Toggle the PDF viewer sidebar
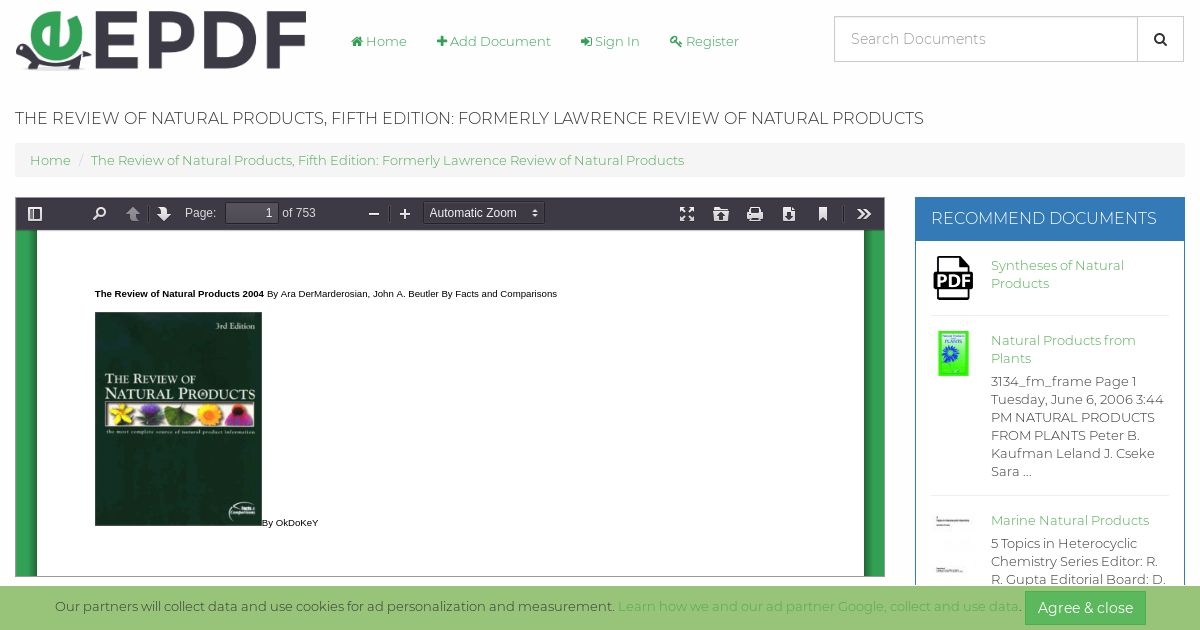1200x630 pixels. click(x=35, y=214)
